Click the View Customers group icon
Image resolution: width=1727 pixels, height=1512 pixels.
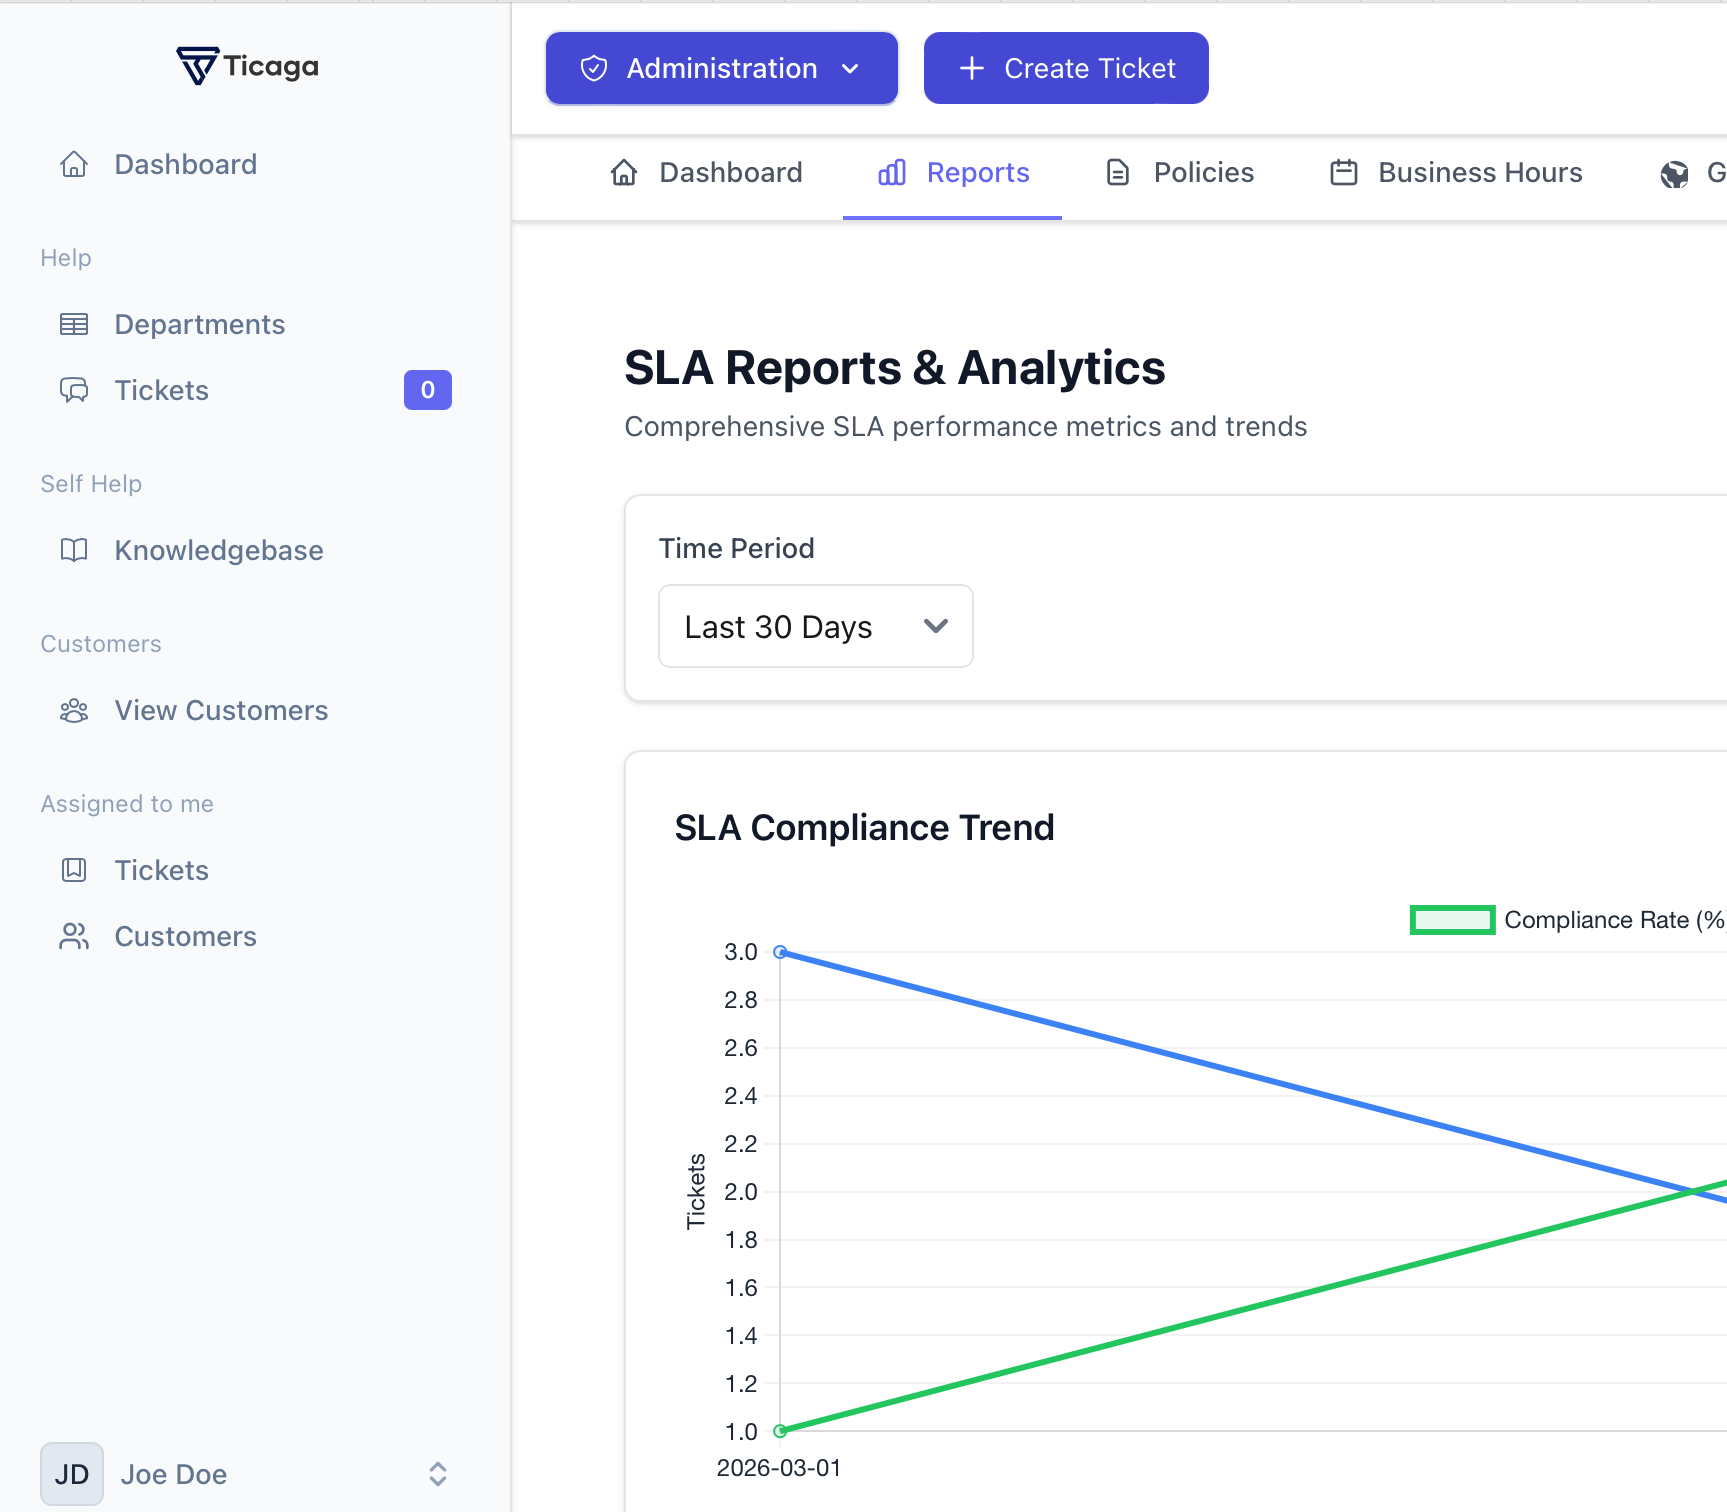[74, 710]
